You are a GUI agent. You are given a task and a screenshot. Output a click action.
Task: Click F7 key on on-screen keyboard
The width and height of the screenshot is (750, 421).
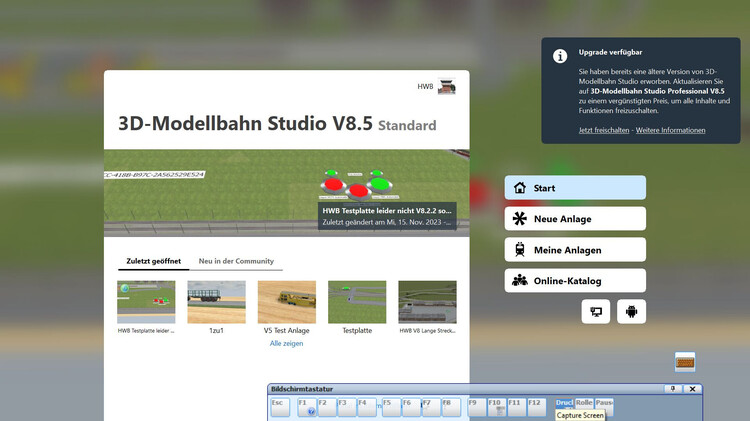pos(431,407)
